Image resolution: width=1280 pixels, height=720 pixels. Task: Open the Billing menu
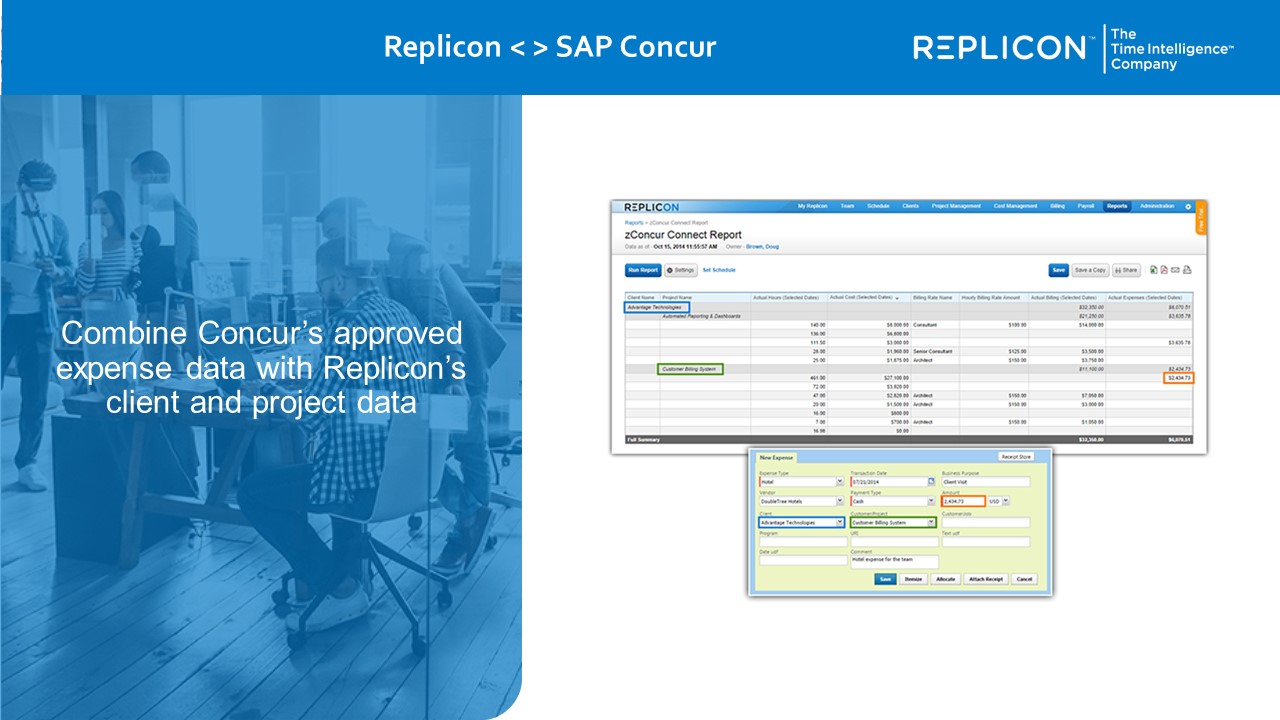1057,206
